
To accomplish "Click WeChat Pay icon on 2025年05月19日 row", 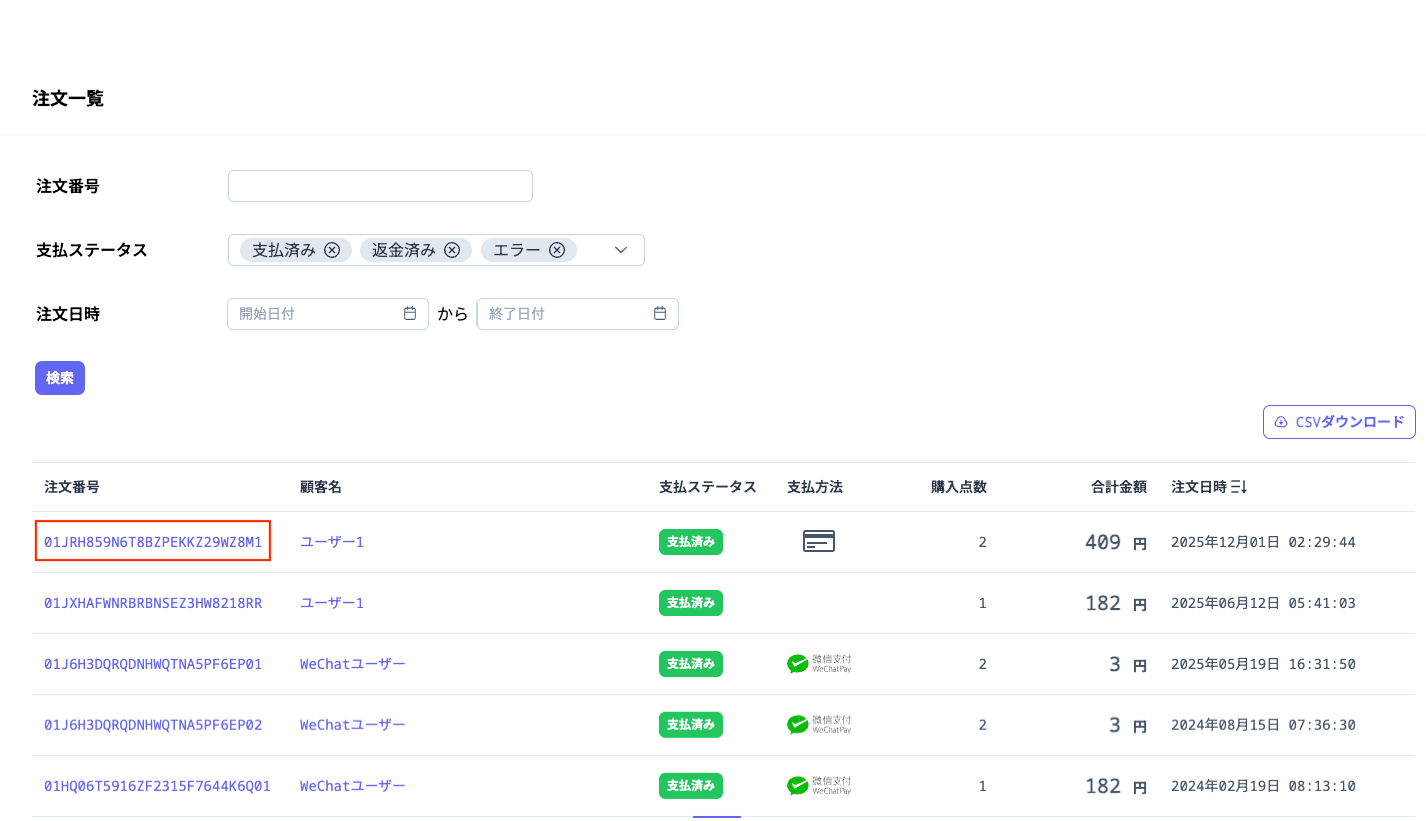I will point(819,664).
